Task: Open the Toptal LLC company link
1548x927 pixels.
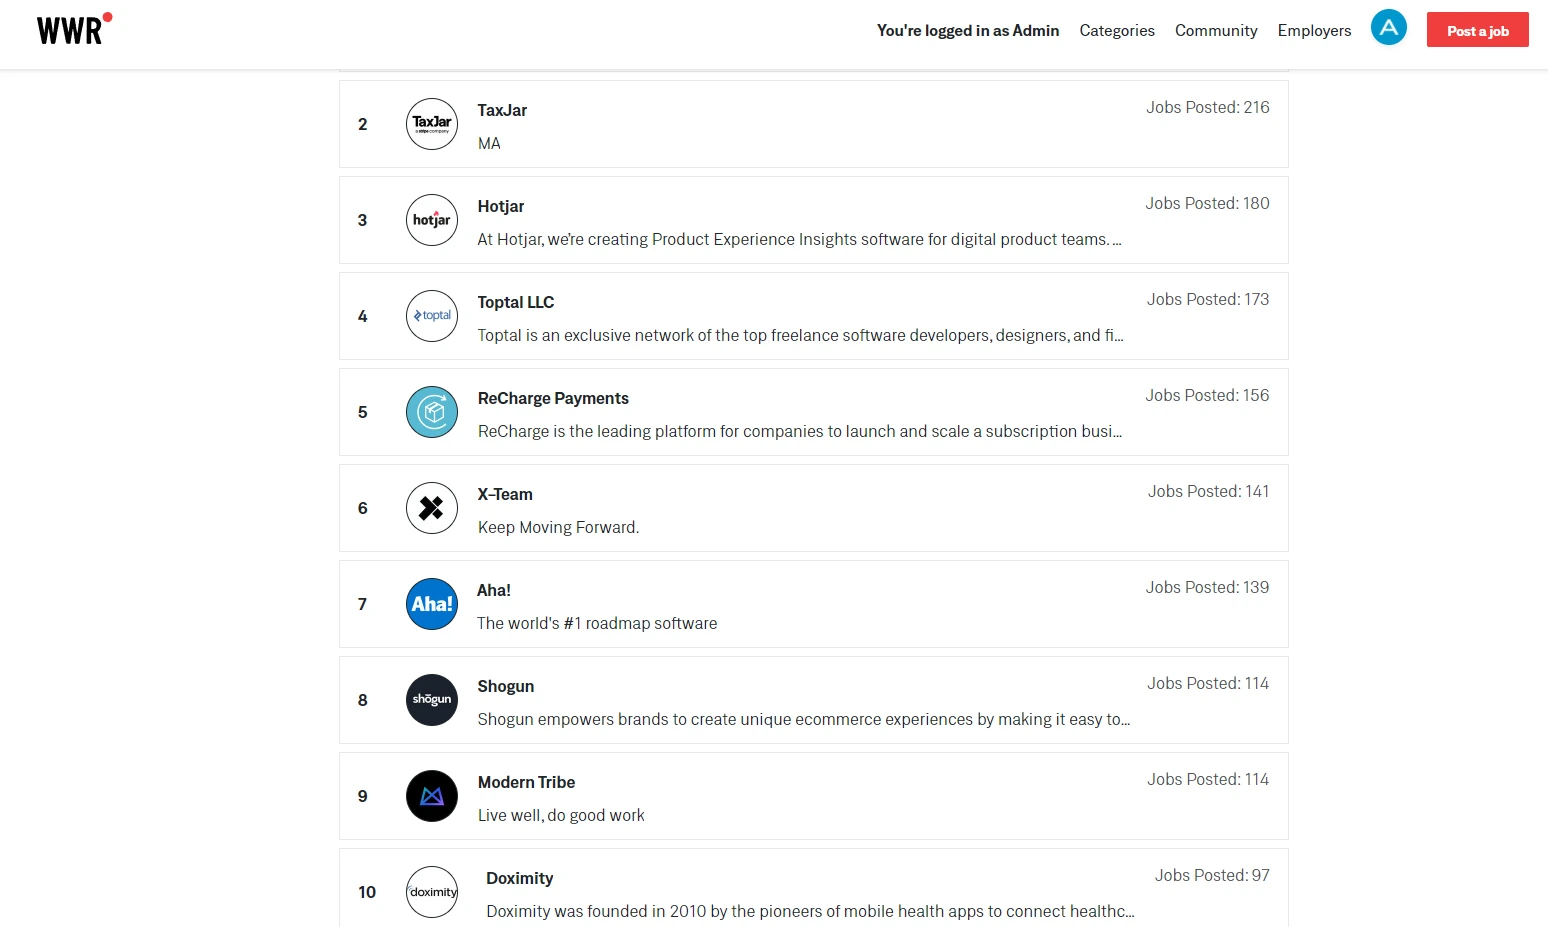Action: click(516, 302)
